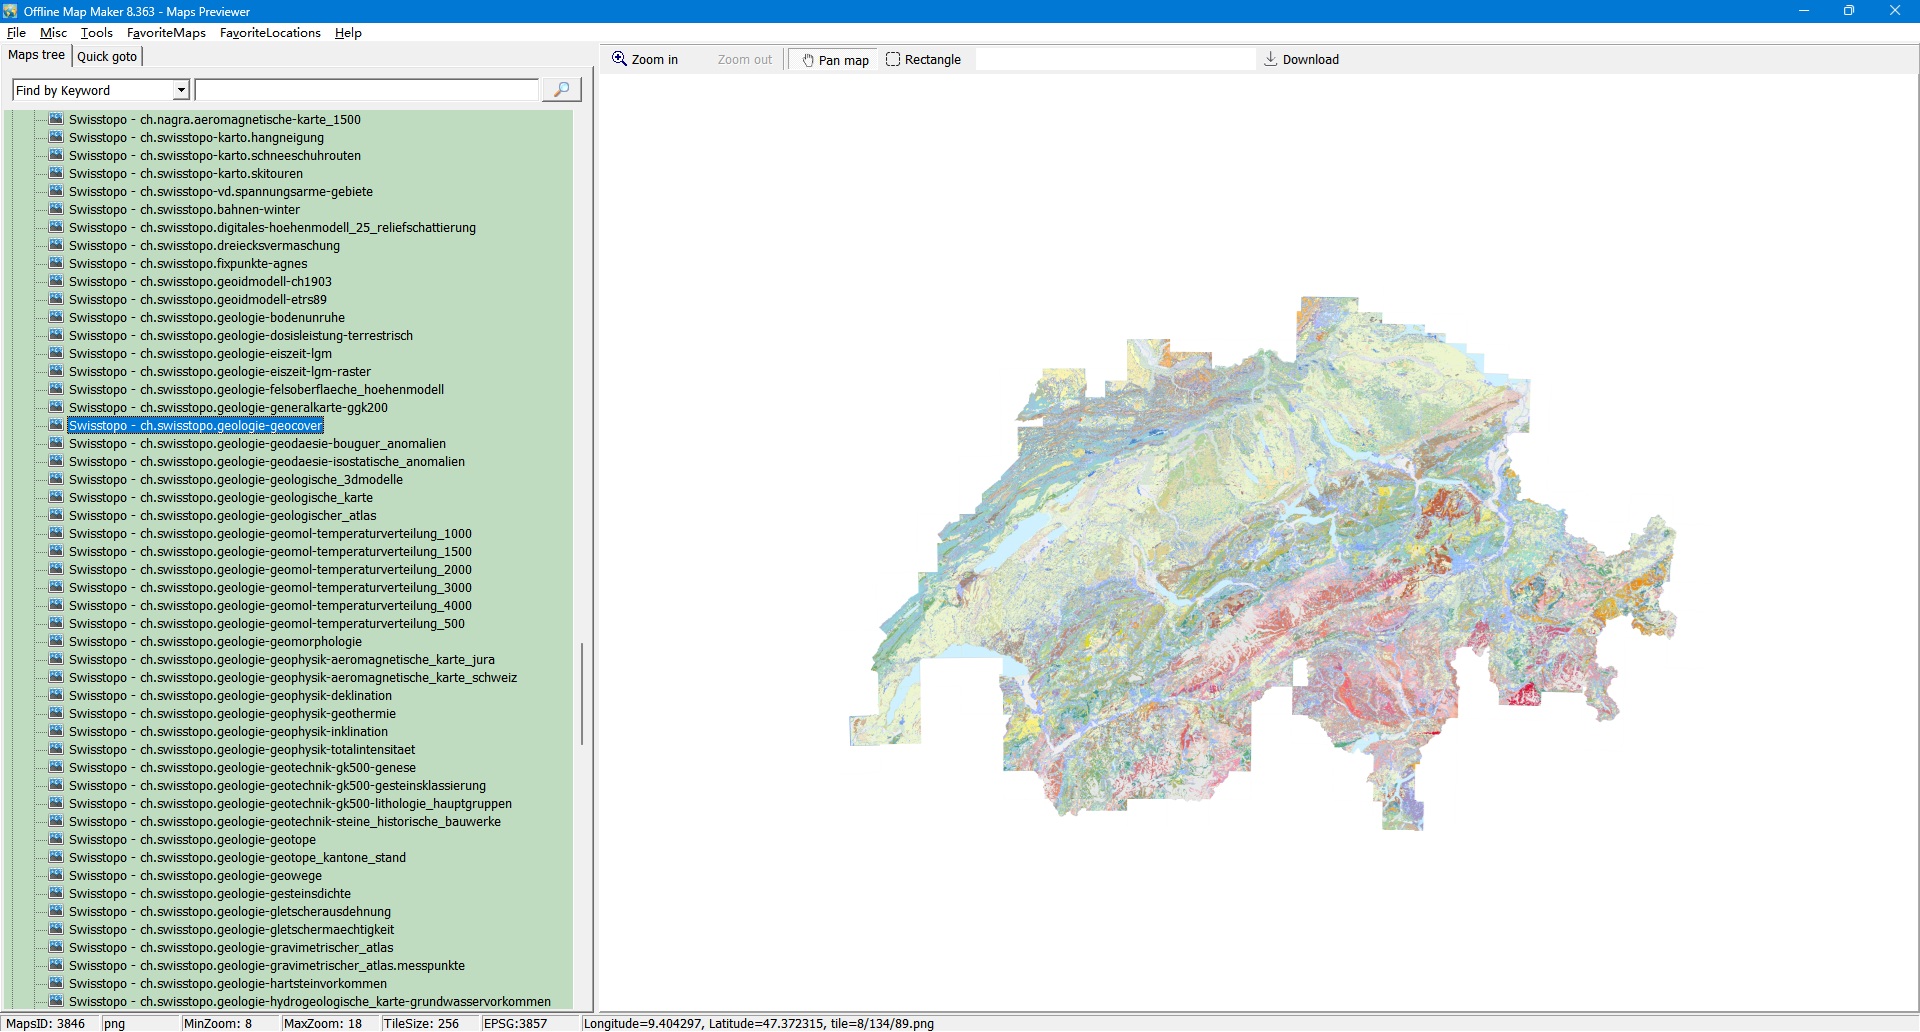
Task: Switch to the Maps tree tab
Action: tap(37, 56)
